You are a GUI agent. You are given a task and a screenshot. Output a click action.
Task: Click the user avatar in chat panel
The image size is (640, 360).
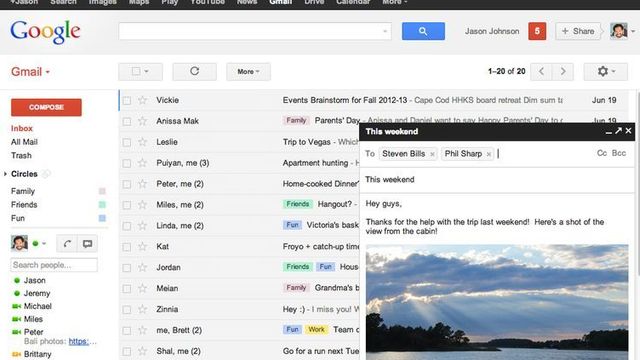19,243
